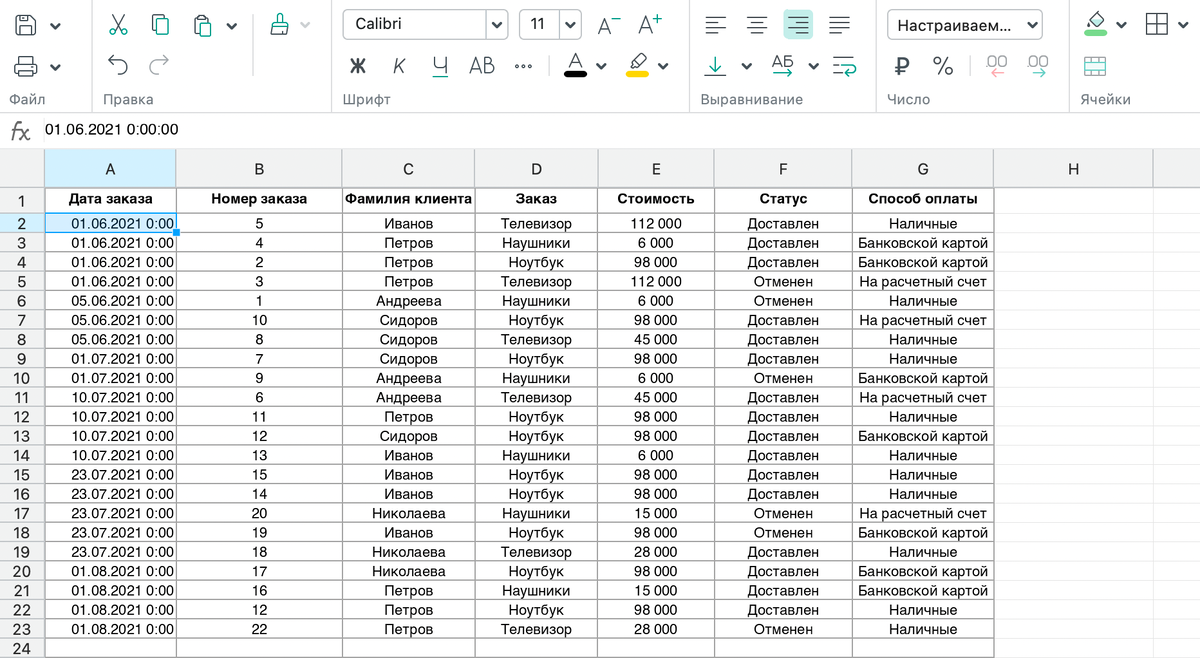
Task: Open more font options (three dots)
Action: click(x=523, y=66)
